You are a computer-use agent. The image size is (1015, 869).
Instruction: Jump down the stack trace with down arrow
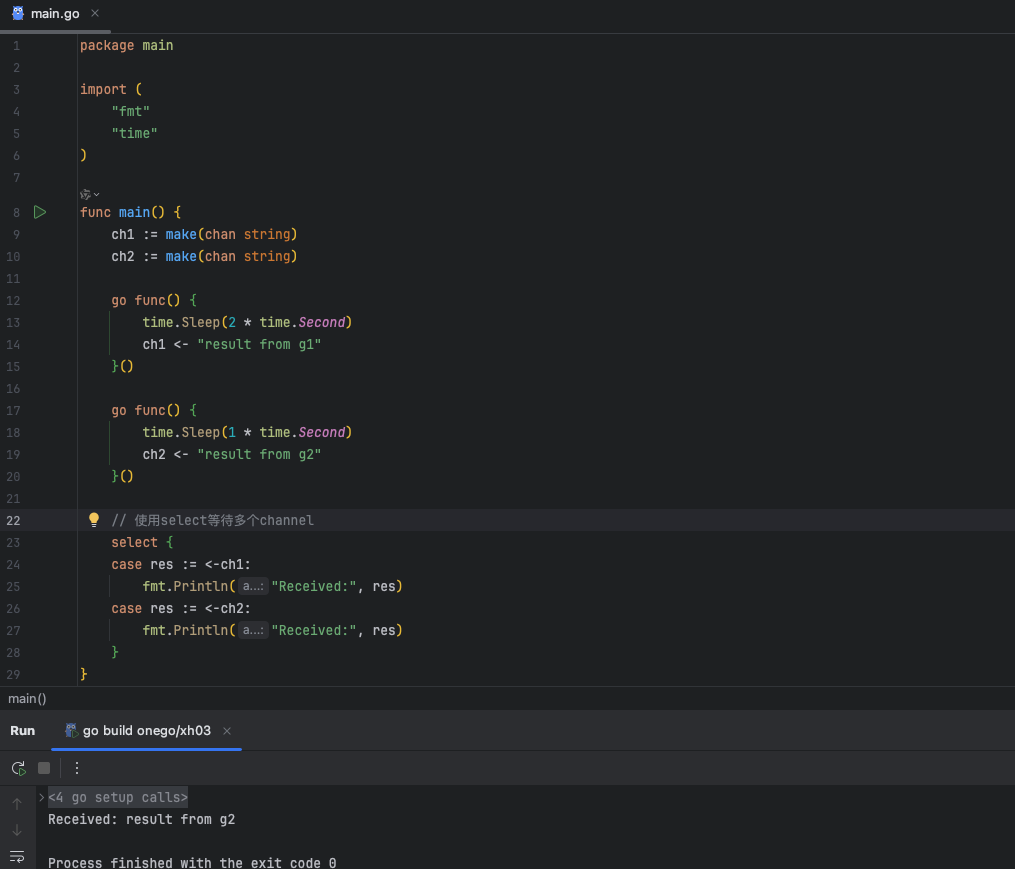(17, 830)
